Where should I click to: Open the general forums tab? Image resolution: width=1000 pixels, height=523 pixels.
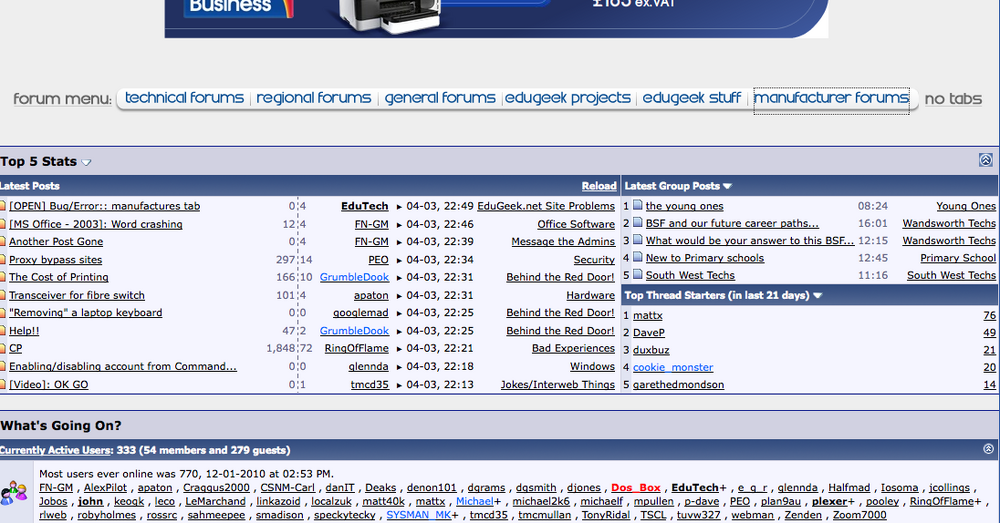(440, 98)
